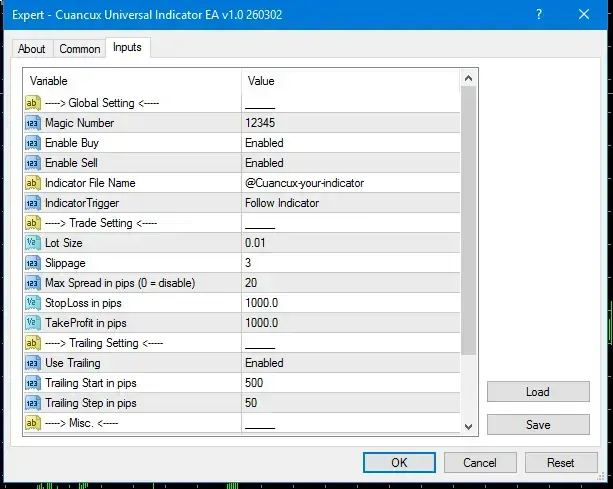Select the Global Setting header row text
Viewport: 613px width, 489px height.
(x=102, y=103)
